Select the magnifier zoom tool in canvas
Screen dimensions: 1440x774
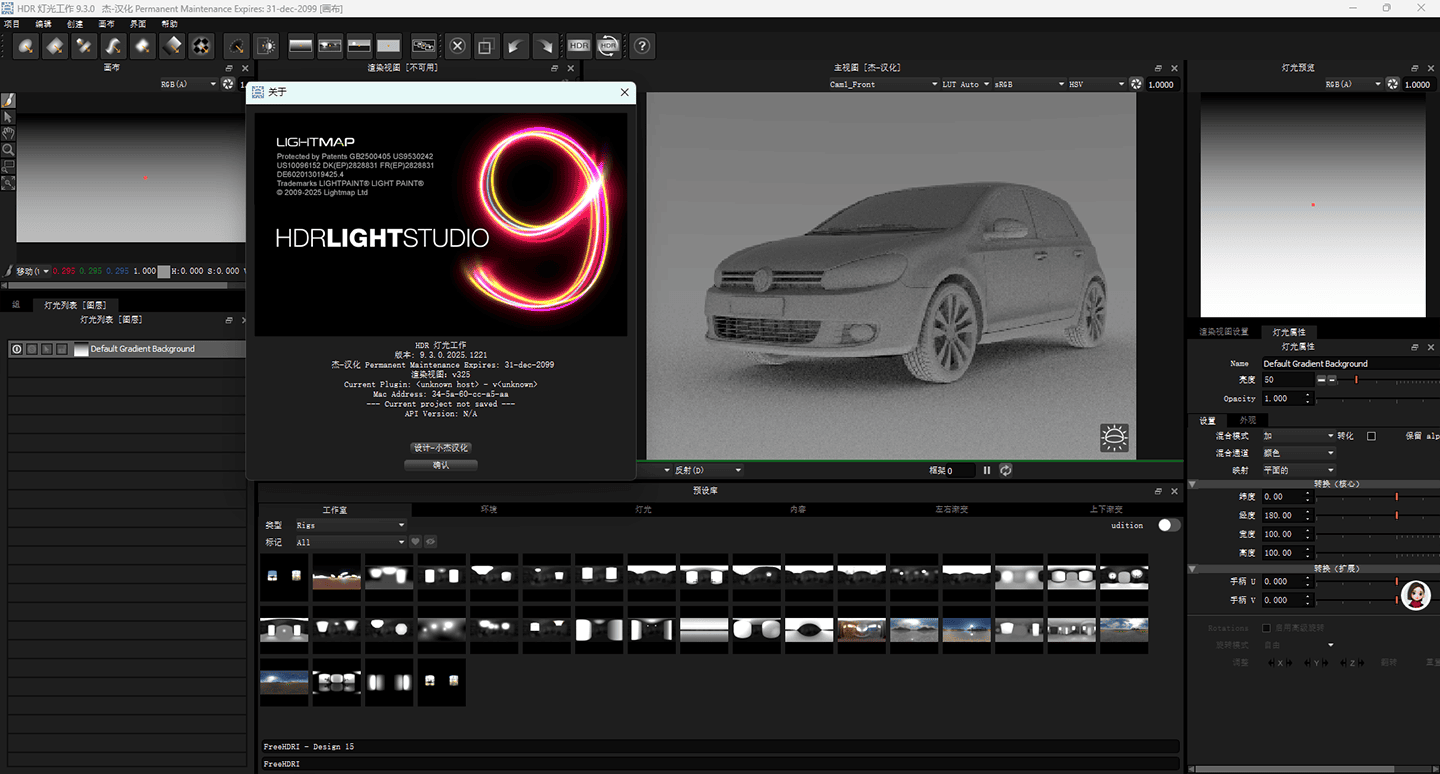(x=8, y=149)
